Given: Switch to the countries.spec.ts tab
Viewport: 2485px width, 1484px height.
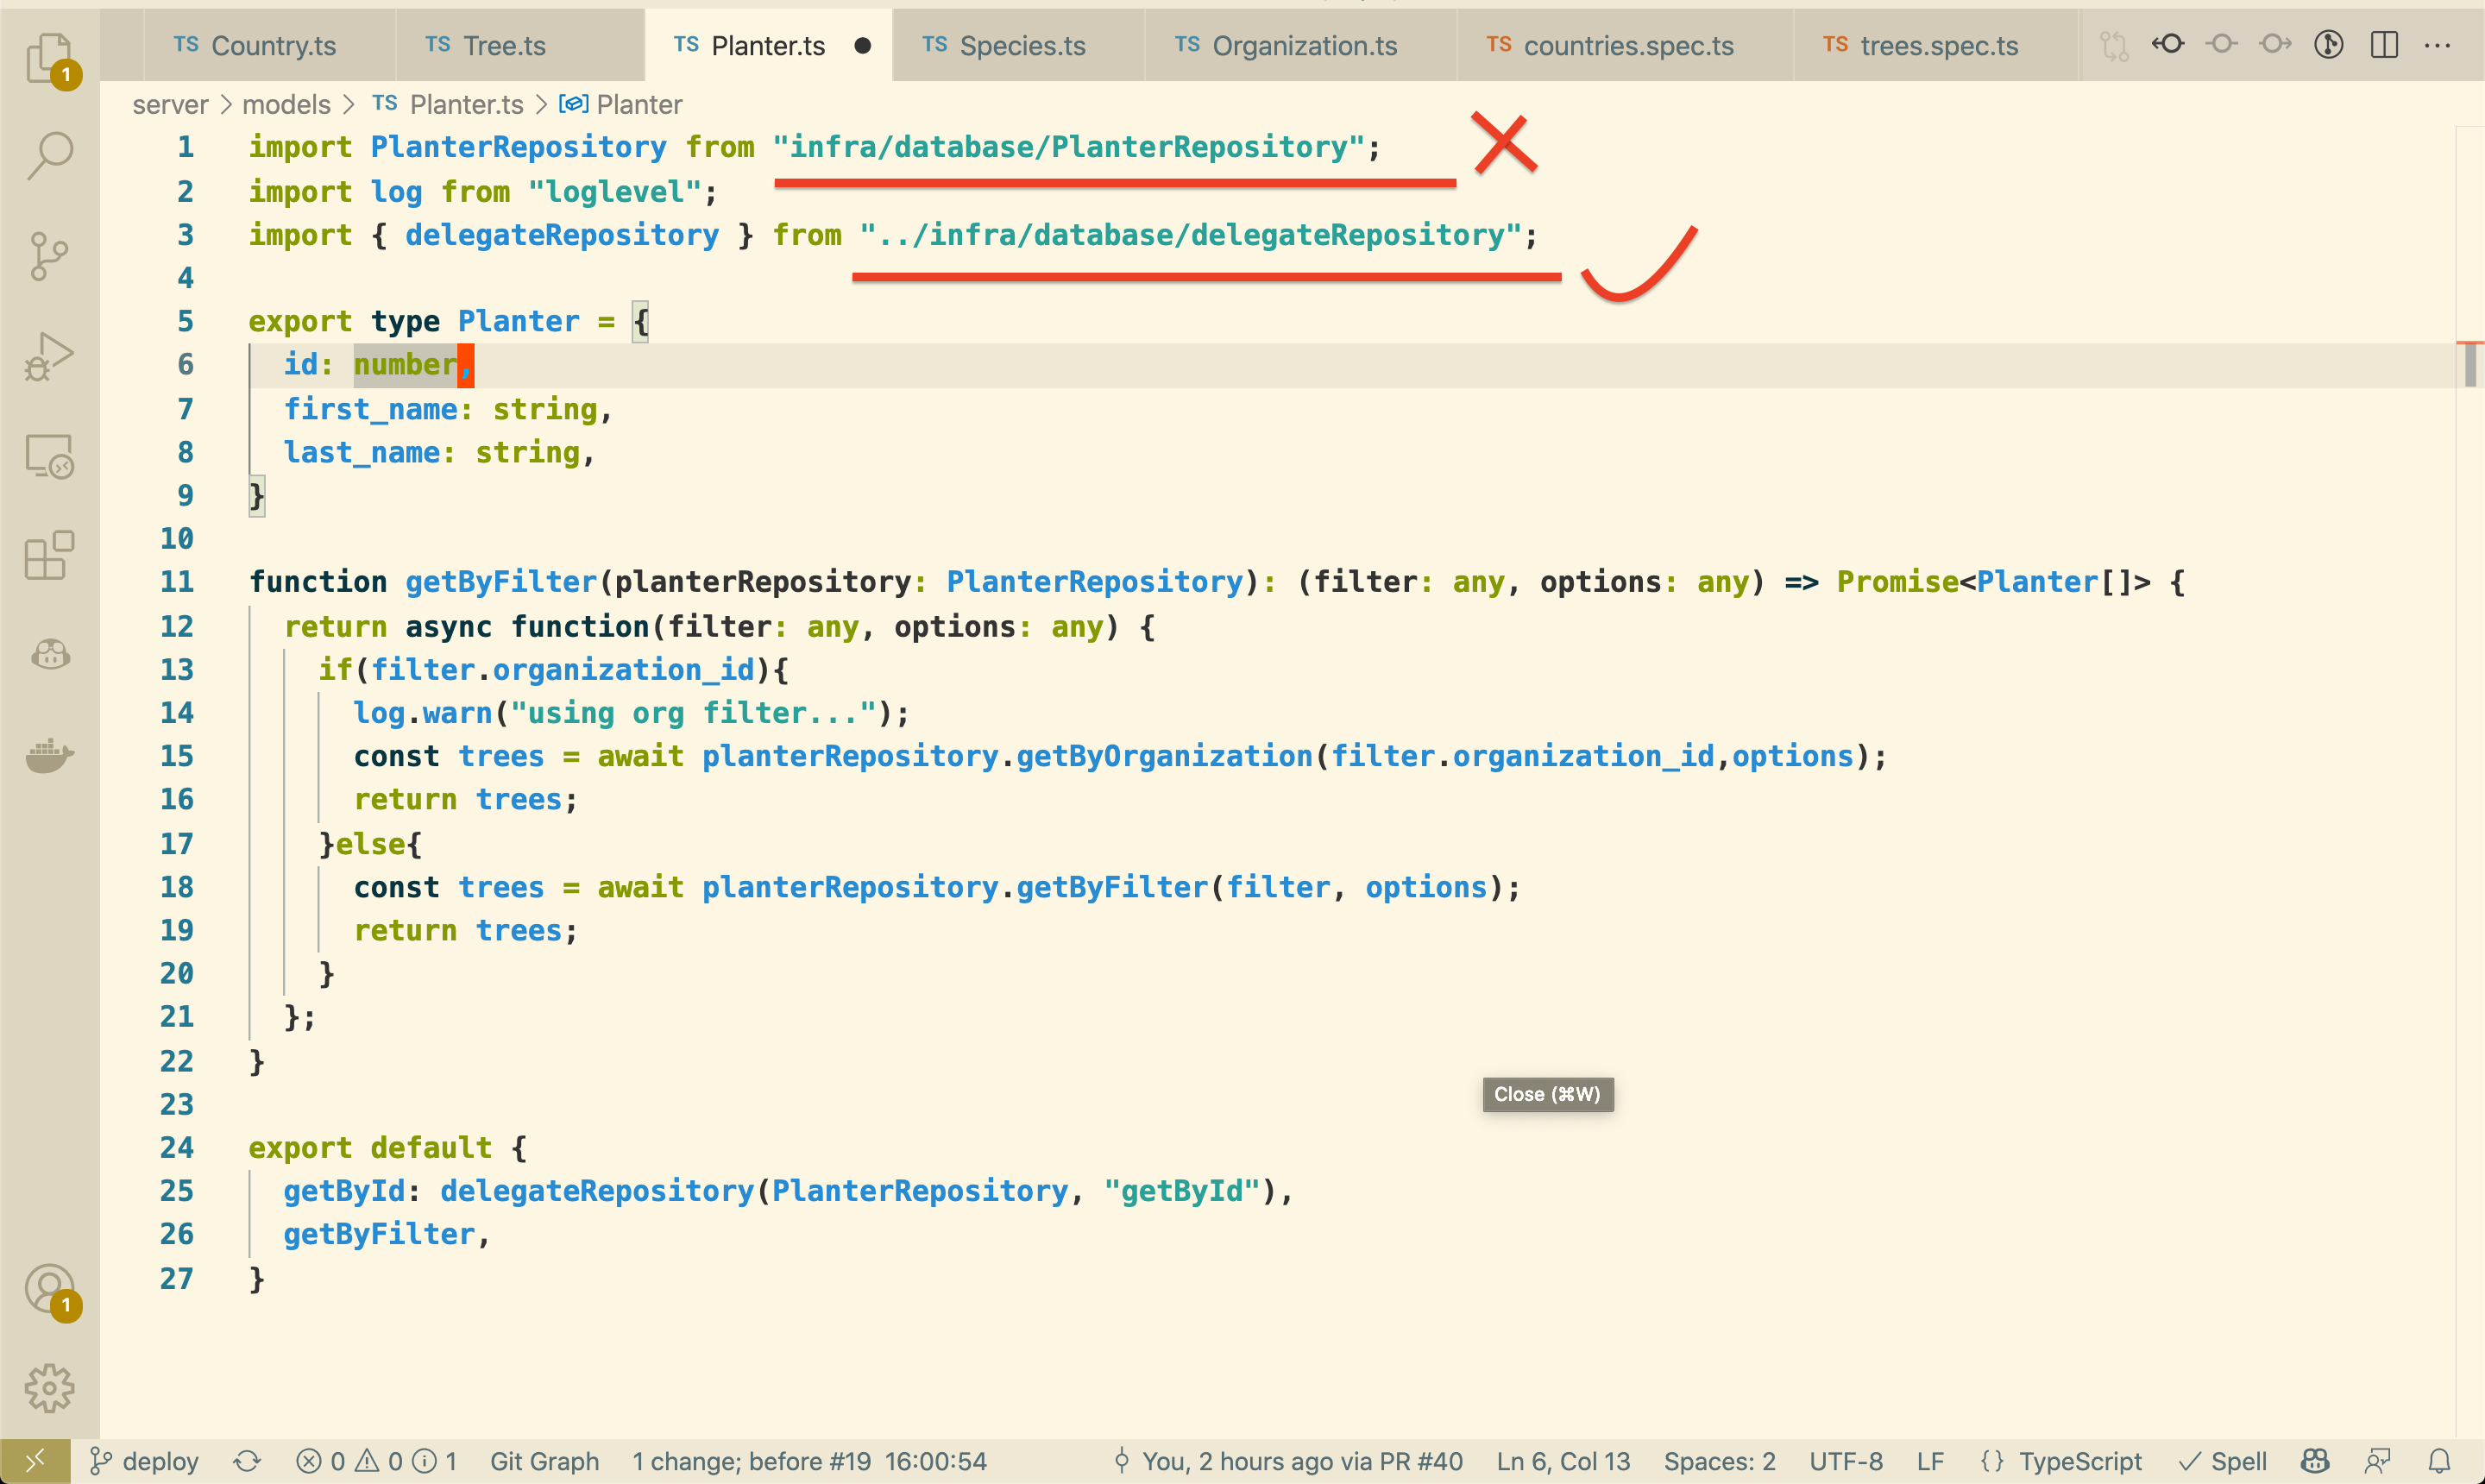Looking at the screenshot, I should (1625, 45).
